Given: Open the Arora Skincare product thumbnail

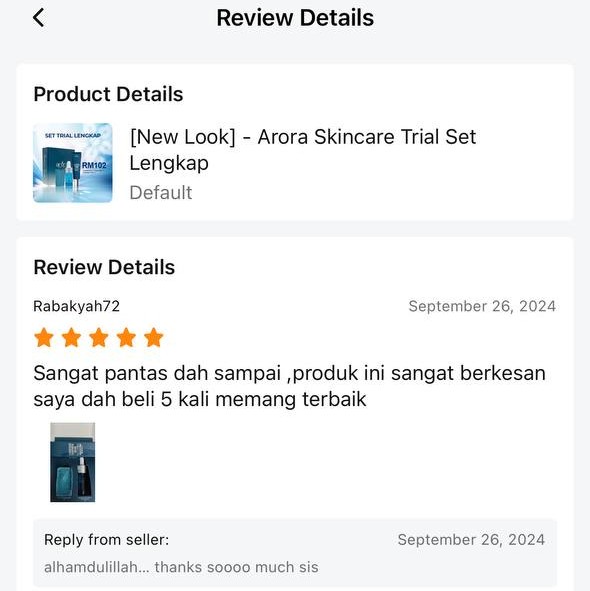Looking at the screenshot, I should 73,163.
